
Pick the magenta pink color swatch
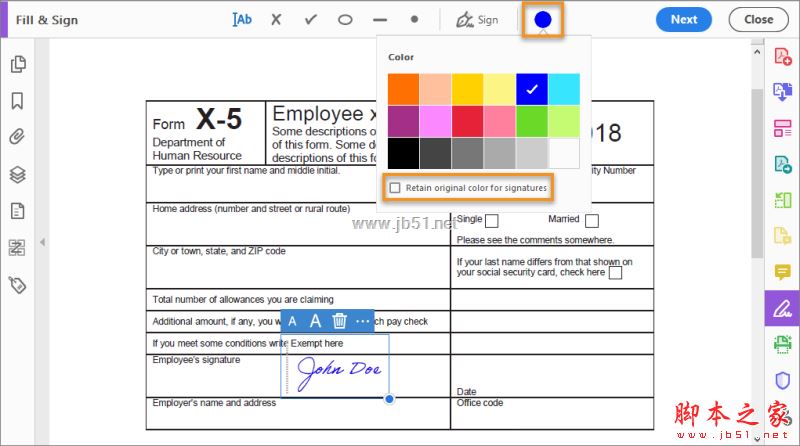pos(436,121)
